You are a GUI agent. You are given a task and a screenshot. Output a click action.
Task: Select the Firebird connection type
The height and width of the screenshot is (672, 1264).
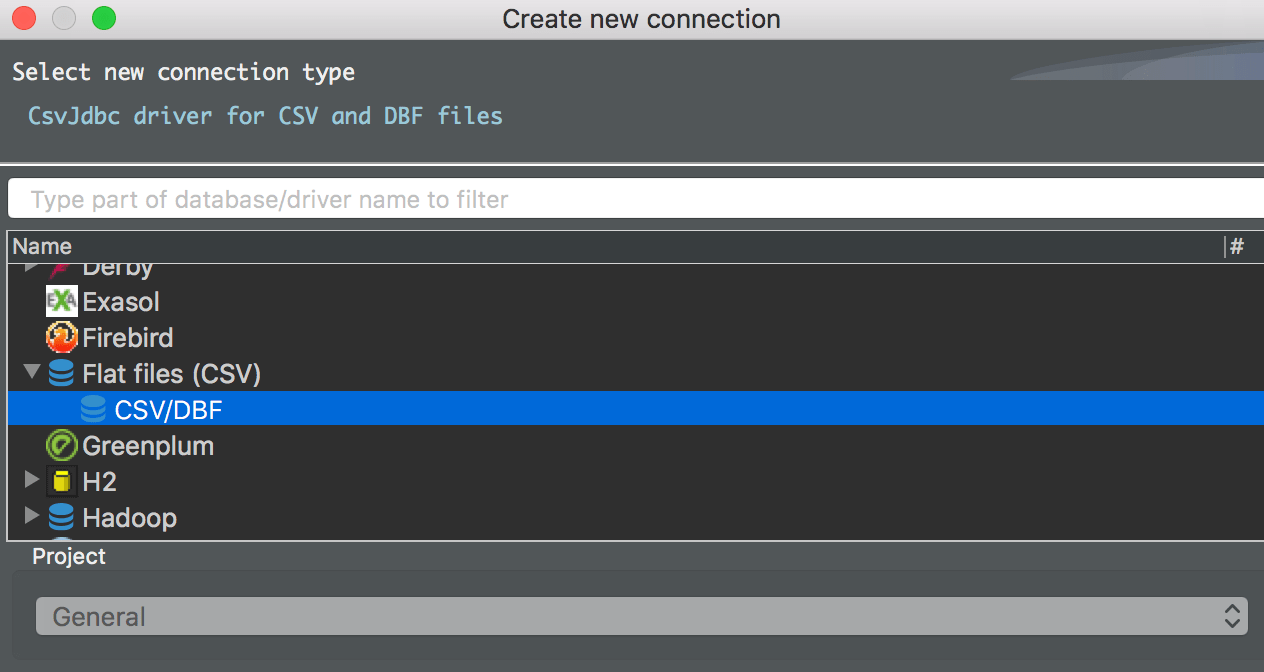click(128, 337)
